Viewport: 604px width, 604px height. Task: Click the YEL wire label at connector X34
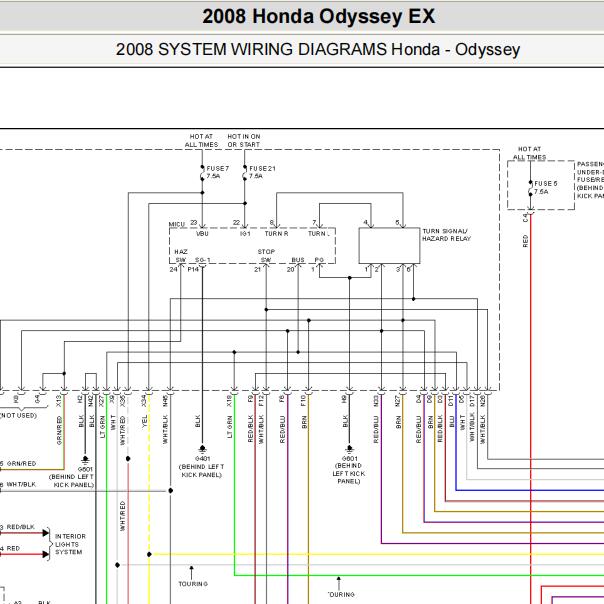coord(145,421)
